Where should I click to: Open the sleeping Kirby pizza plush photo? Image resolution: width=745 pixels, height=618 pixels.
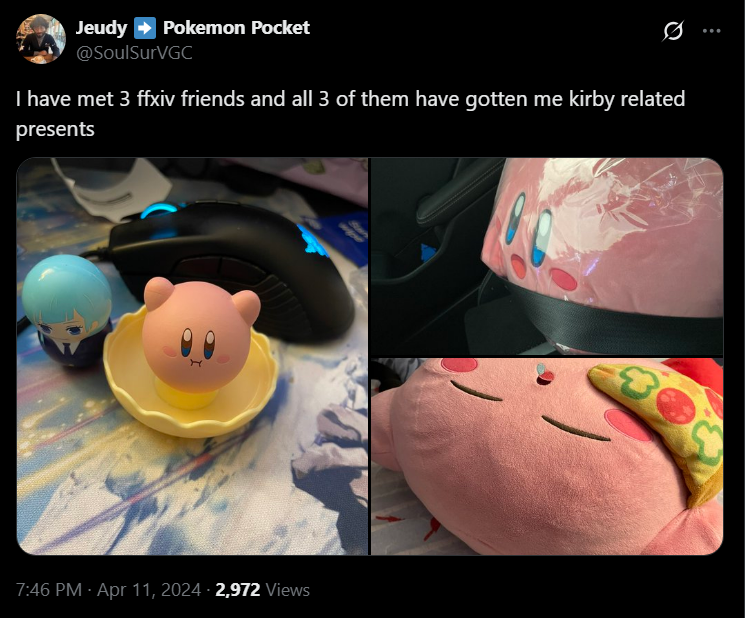click(547, 457)
